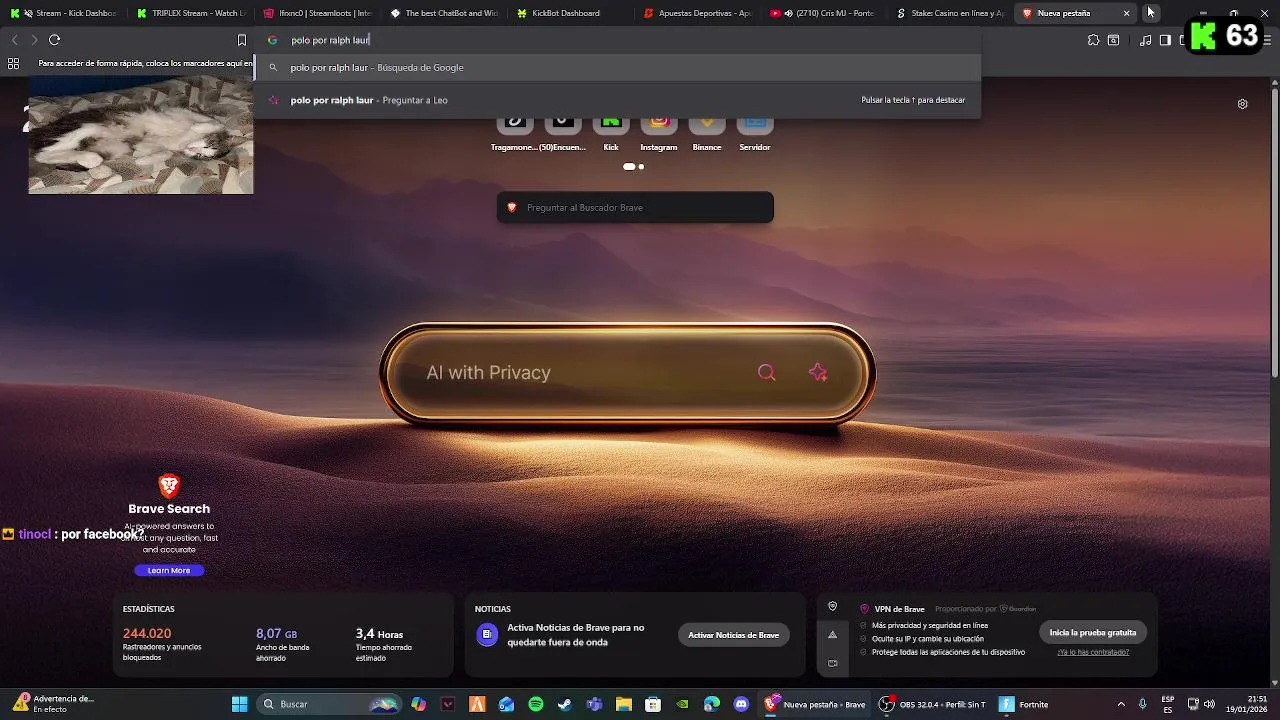Go back with the browser back arrow
This screenshot has height=720, width=1280.
(14, 40)
